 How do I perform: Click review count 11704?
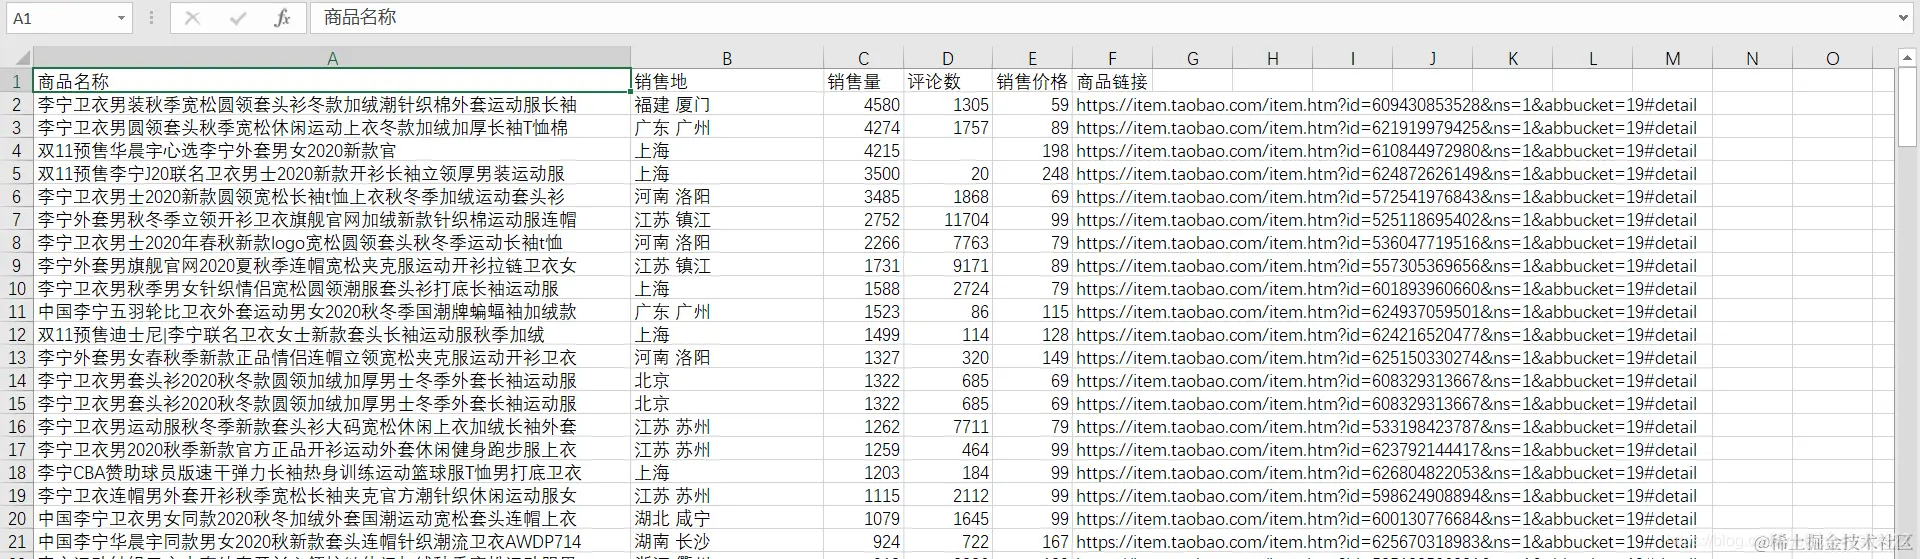948,219
